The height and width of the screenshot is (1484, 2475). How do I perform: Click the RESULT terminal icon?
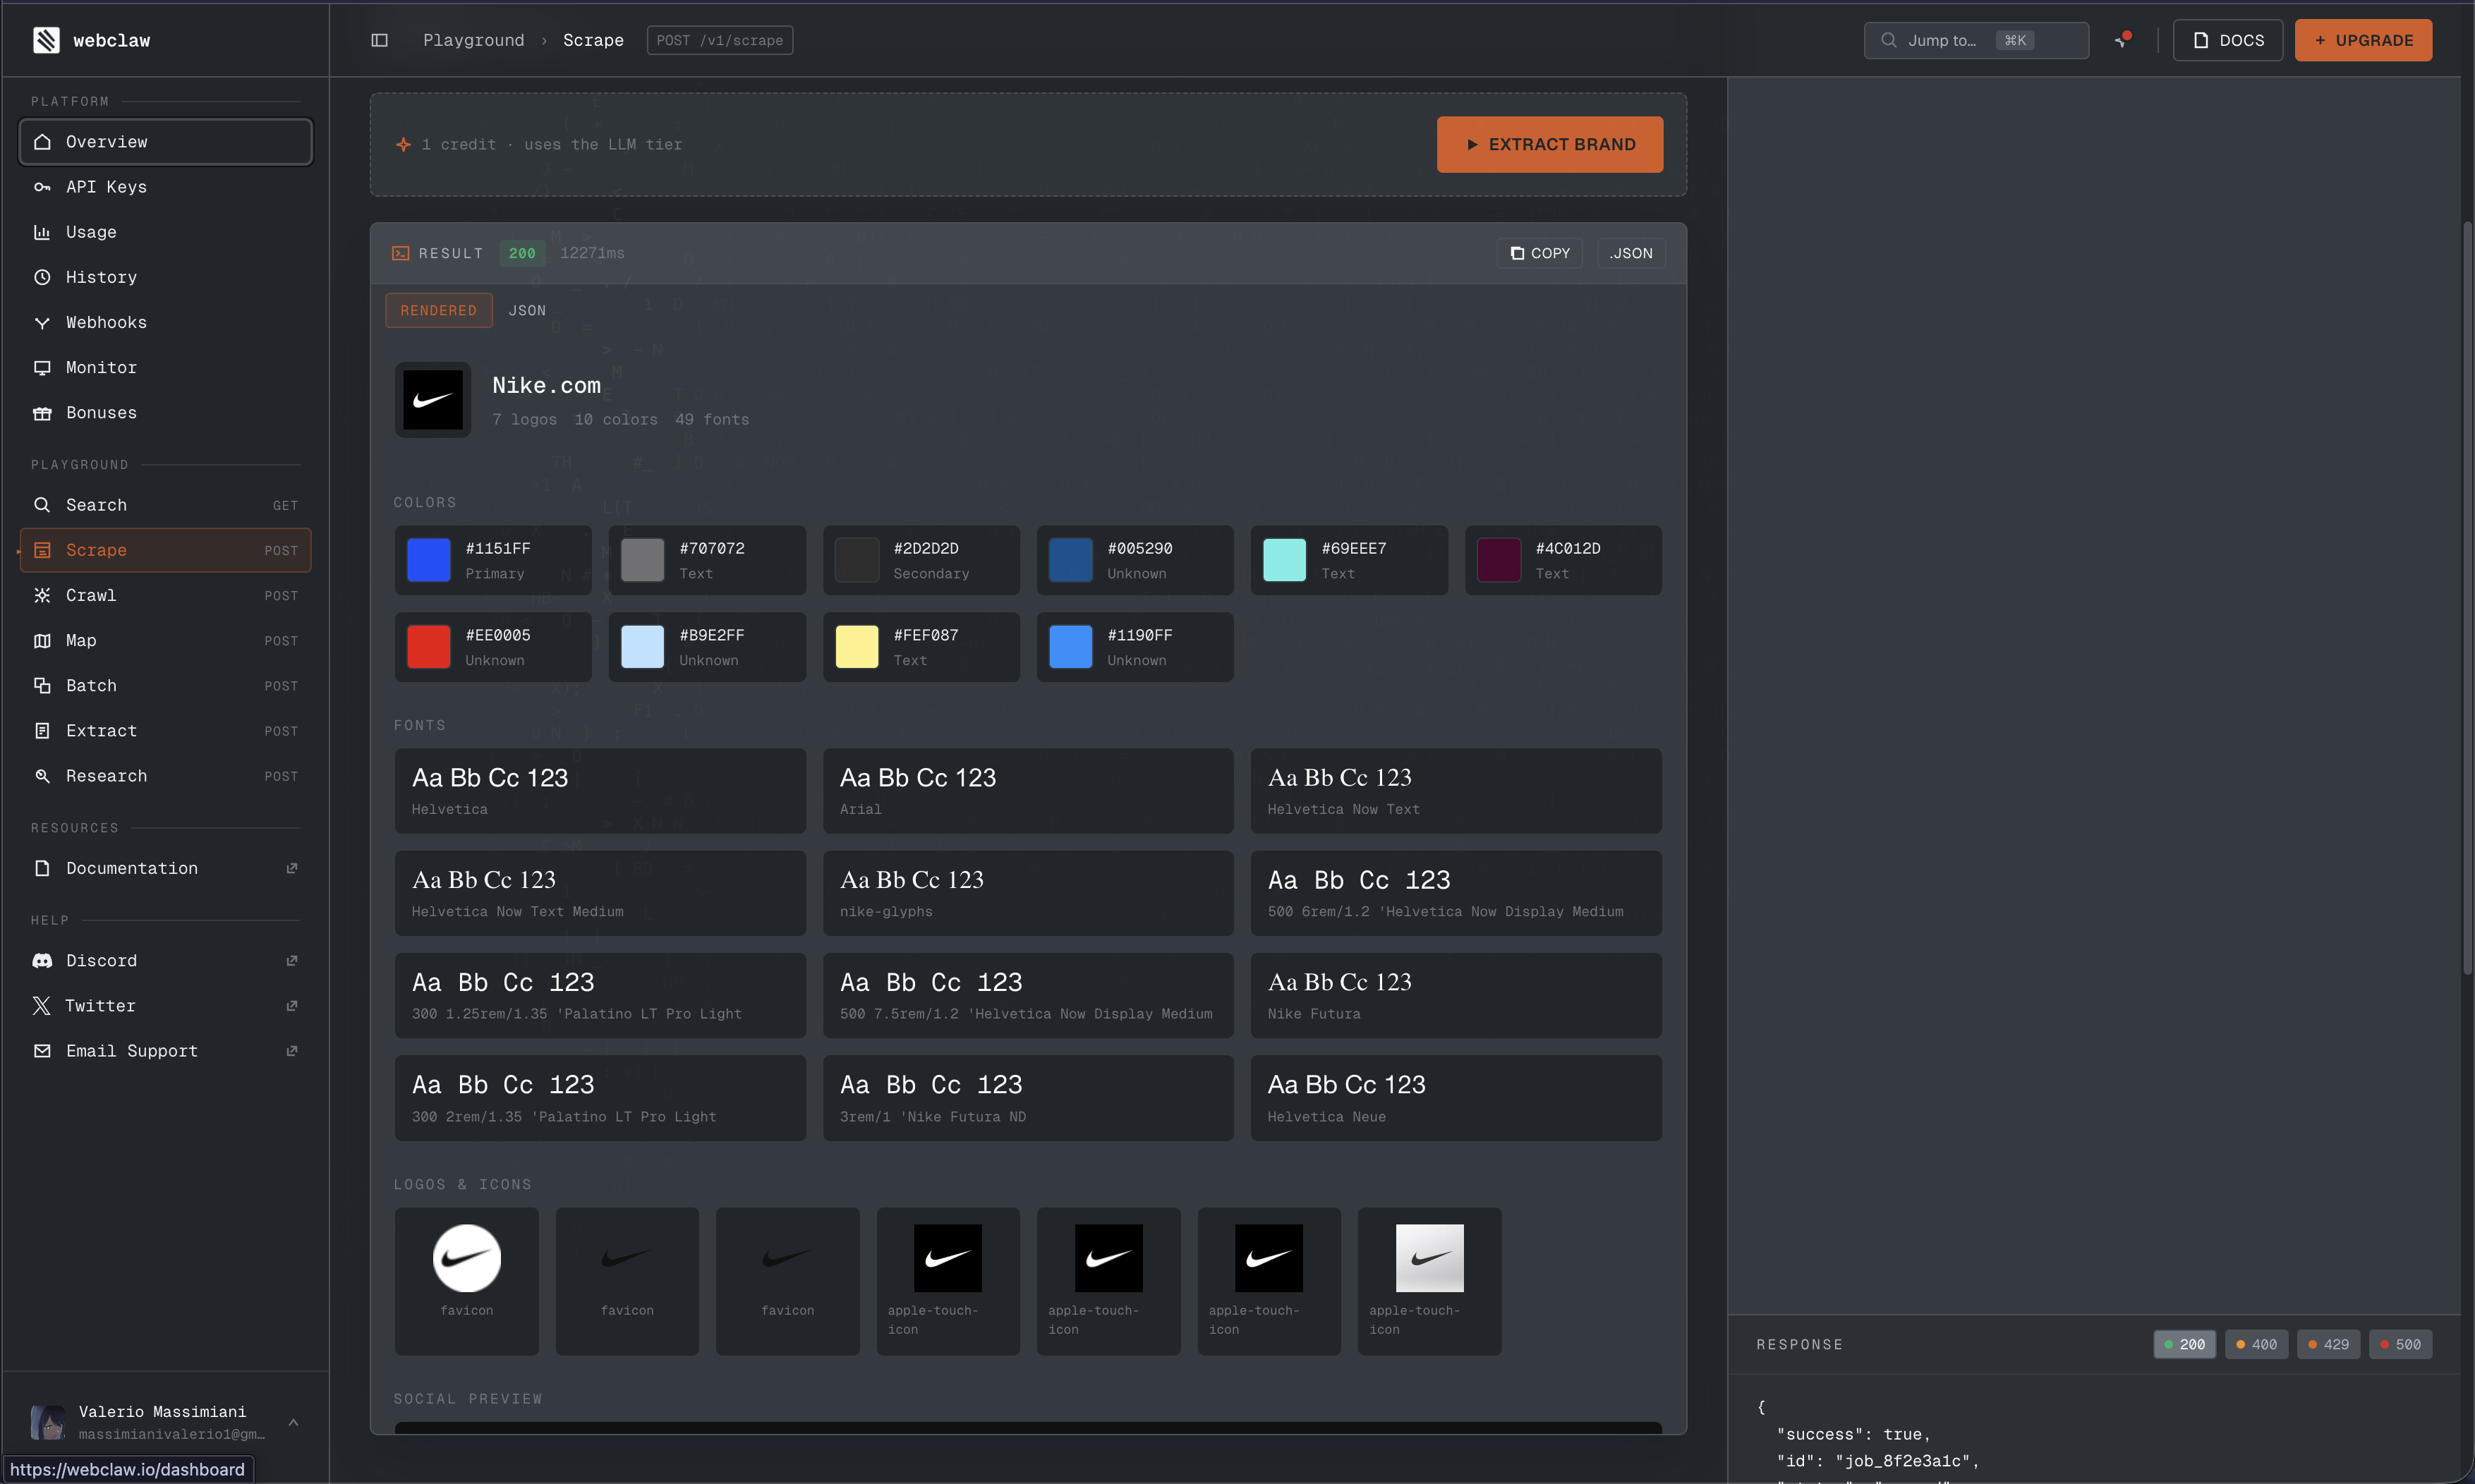pyautogui.click(x=400, y=253)
